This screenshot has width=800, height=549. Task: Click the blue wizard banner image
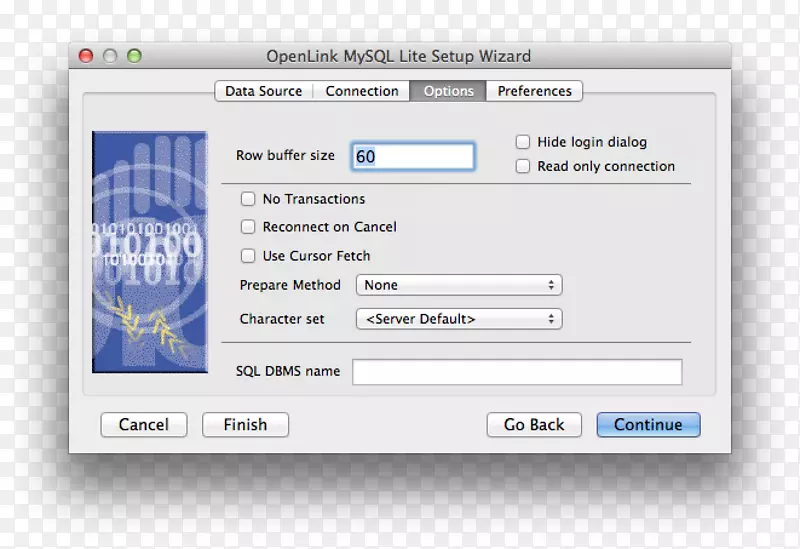pos(150,252)
